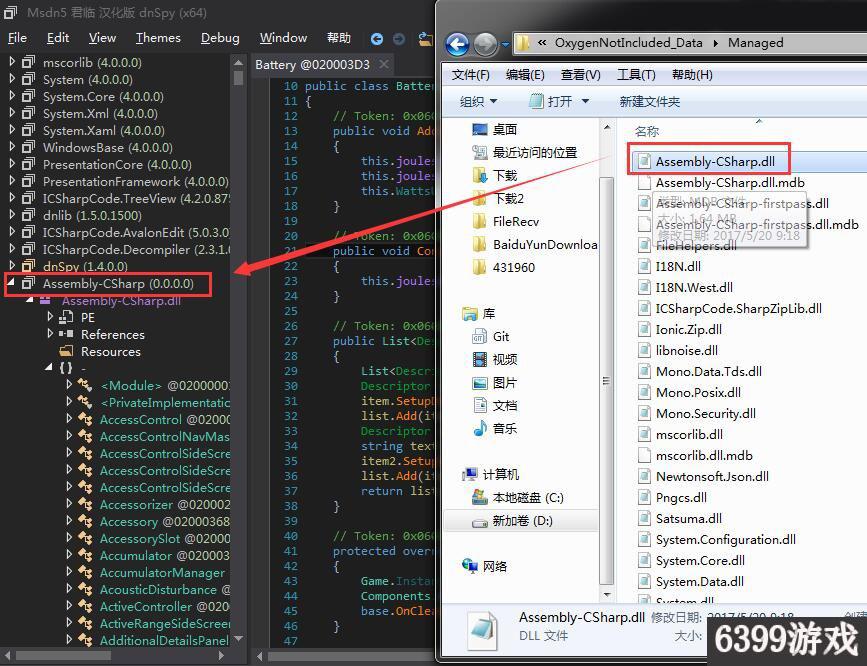Expand the dnlib (1.5.0.1500) node
The width and height of the screenshot is (867, 666).
coord(12,215)
